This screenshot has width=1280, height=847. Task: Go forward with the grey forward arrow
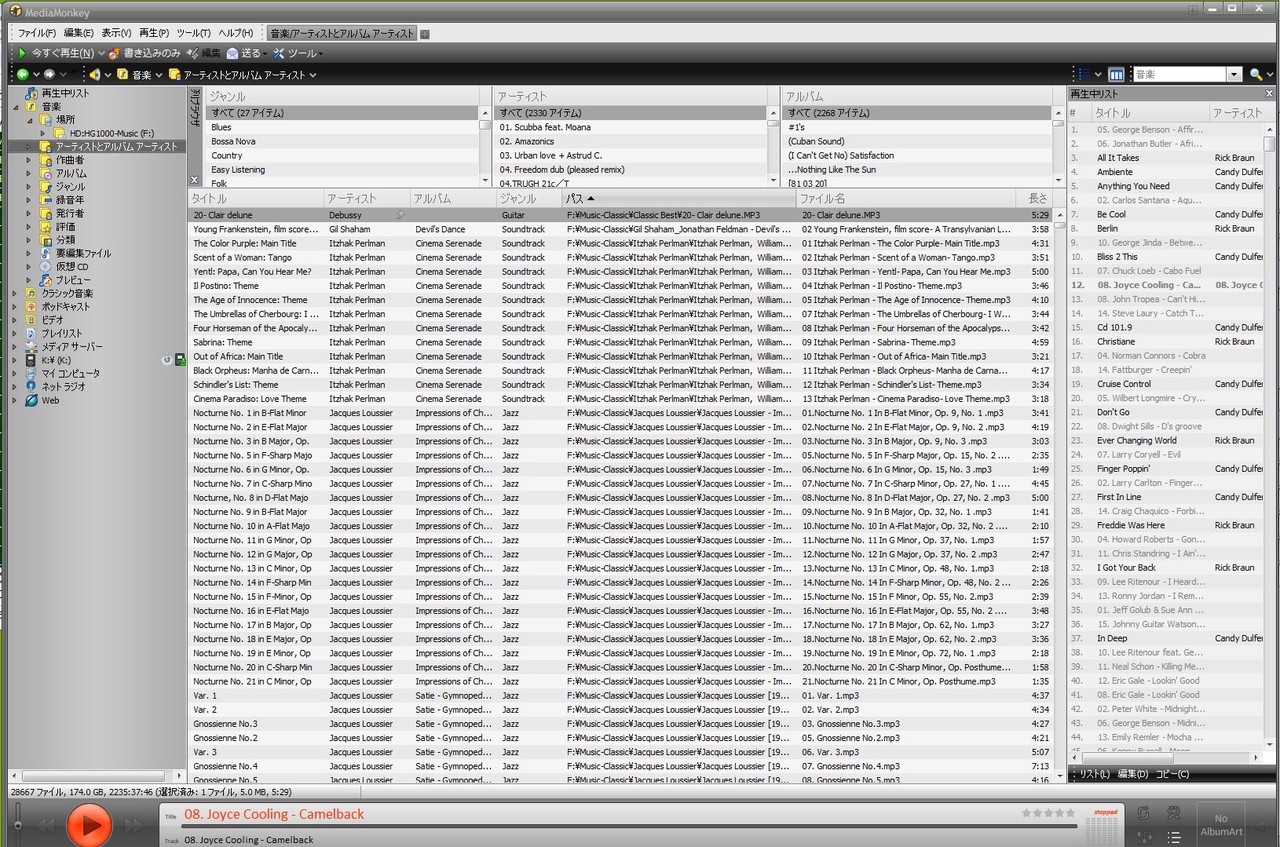pos(49,75)
